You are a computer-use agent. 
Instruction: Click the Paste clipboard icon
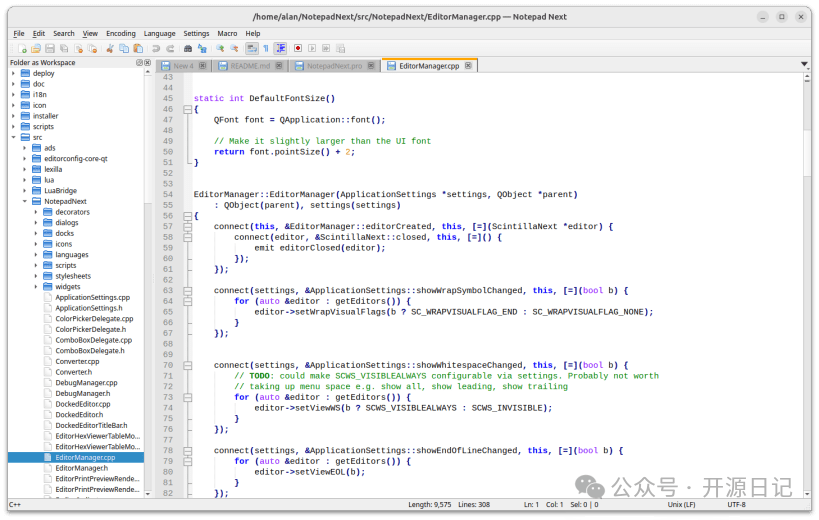[138, 49]
